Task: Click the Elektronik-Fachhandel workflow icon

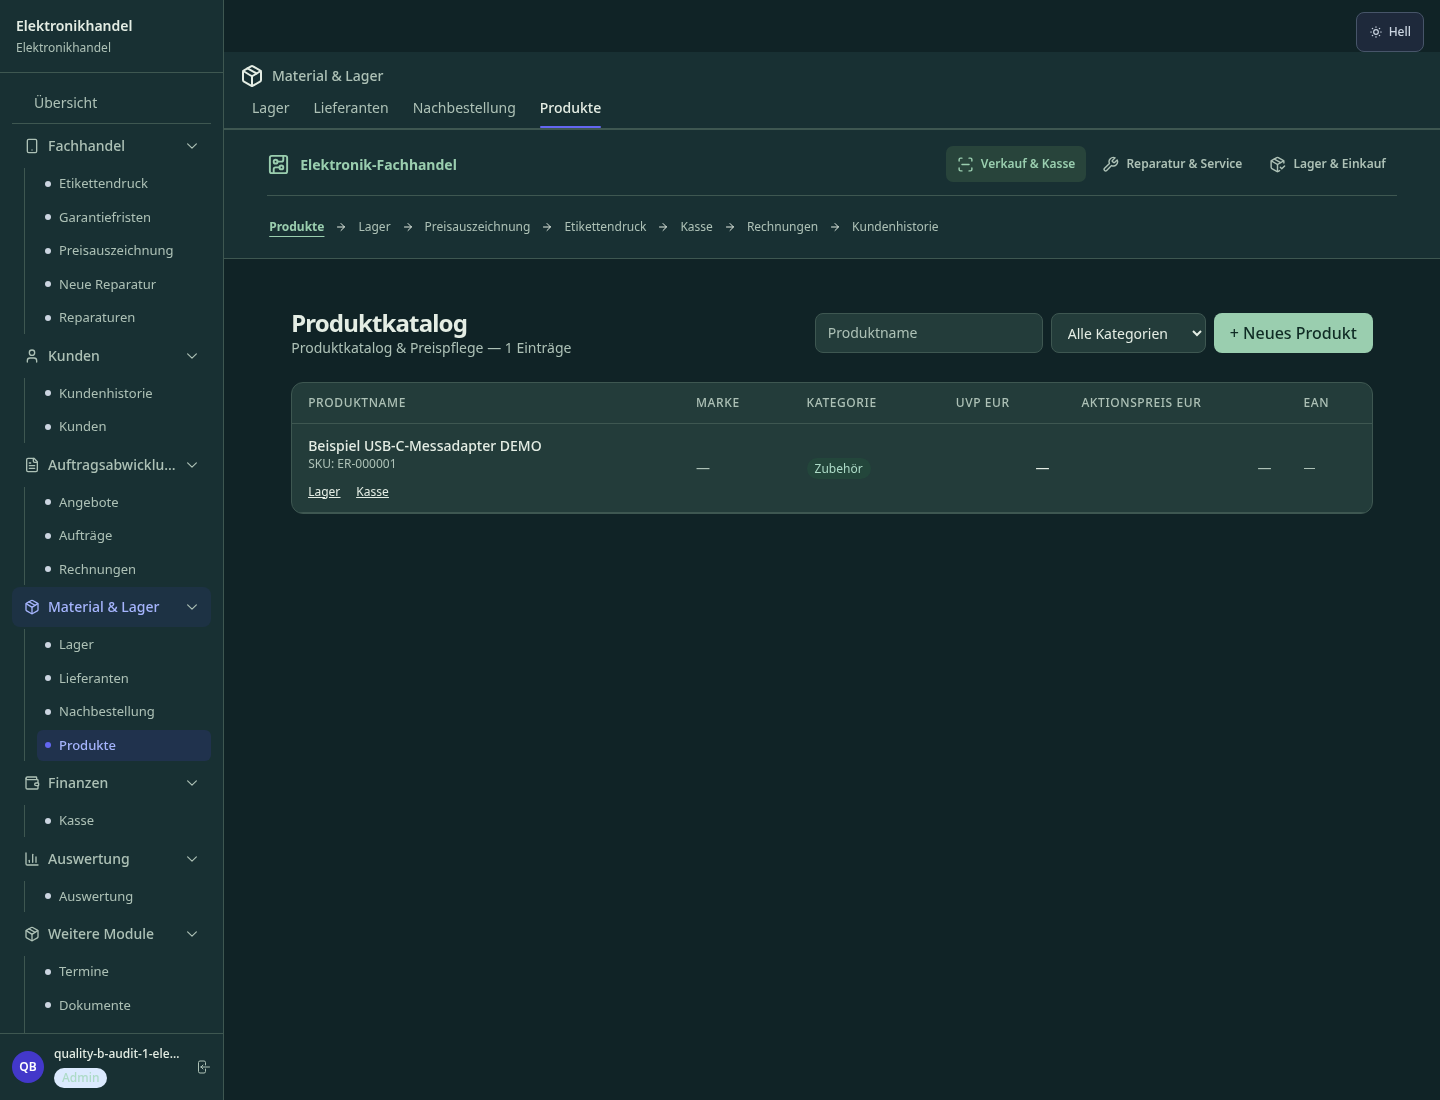Action: pos(278,165)
